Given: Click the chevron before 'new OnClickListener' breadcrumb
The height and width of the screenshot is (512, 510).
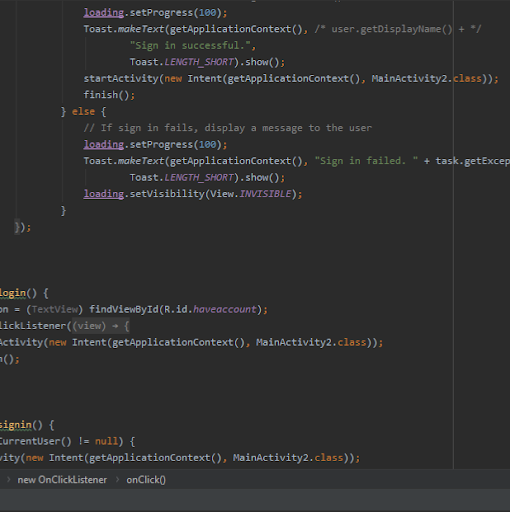Looking at the screenshot, I should [x=9, y=480].
